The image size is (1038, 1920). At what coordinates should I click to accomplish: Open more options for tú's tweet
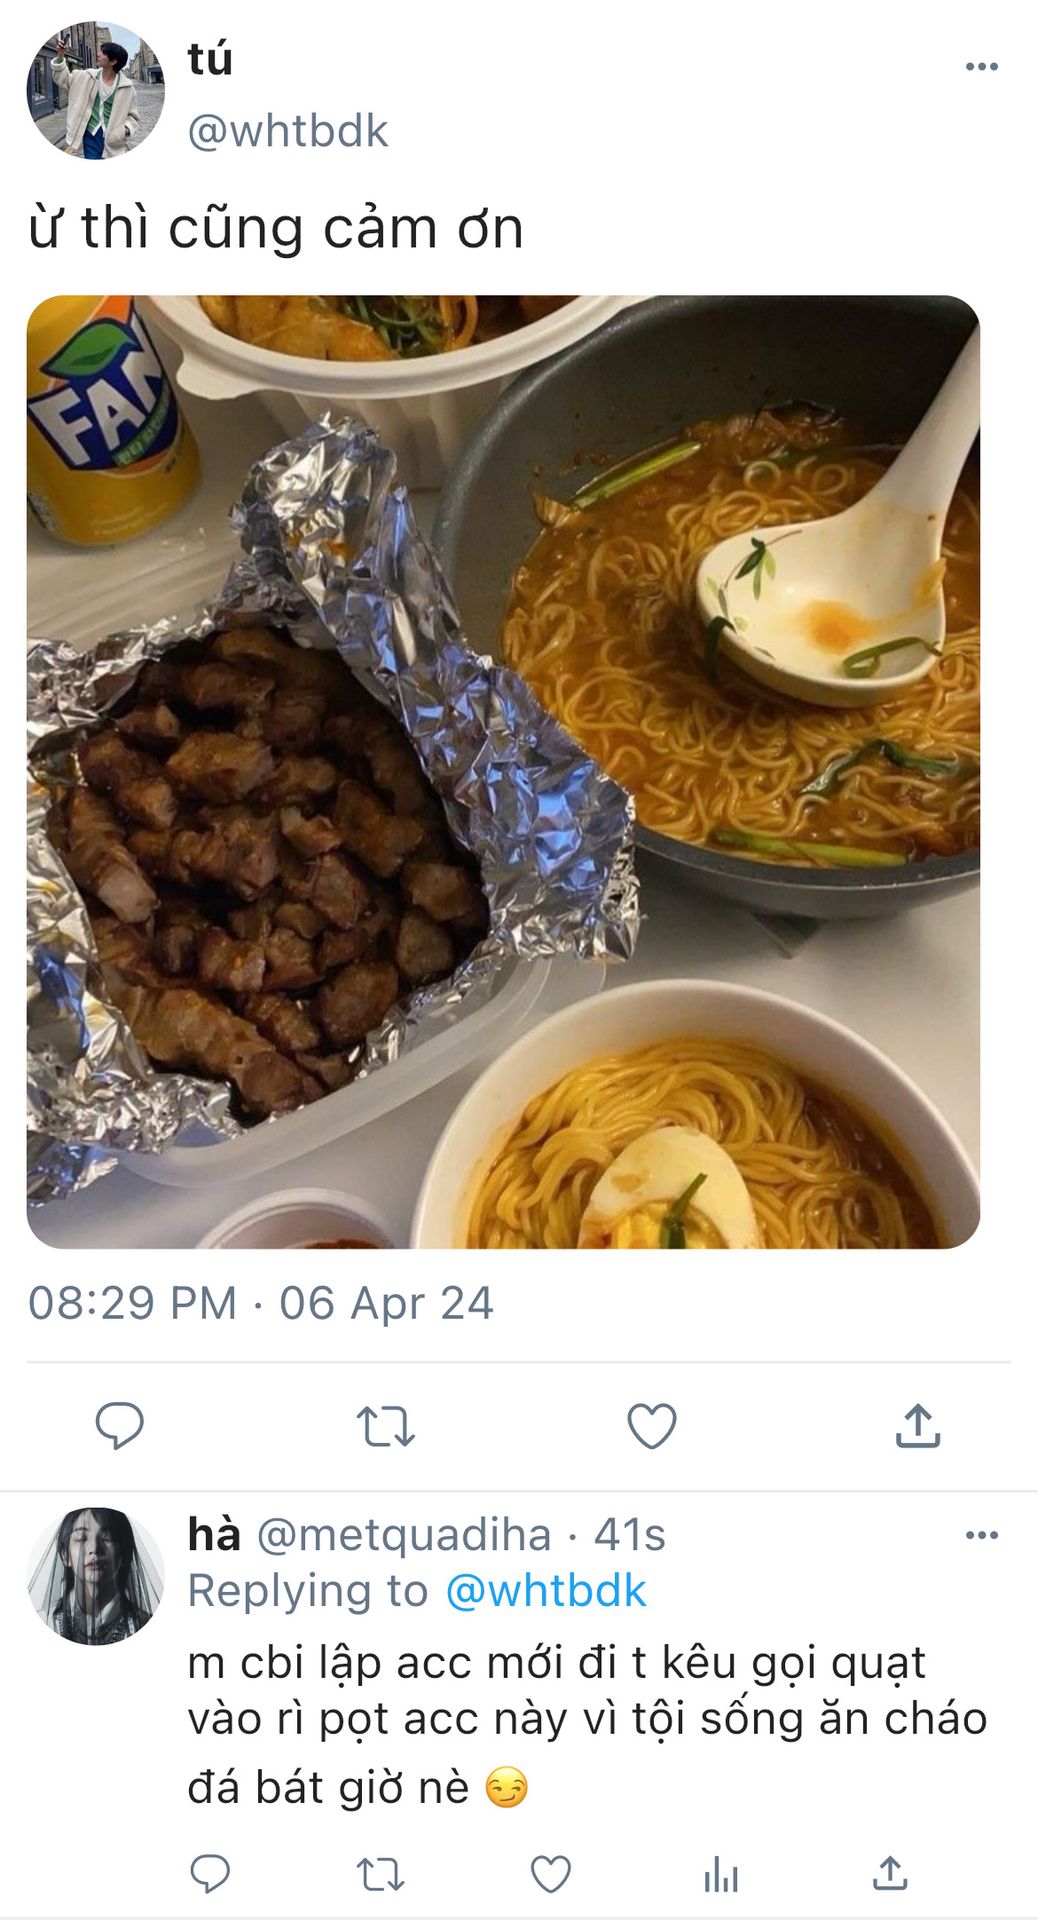point(981,67)
